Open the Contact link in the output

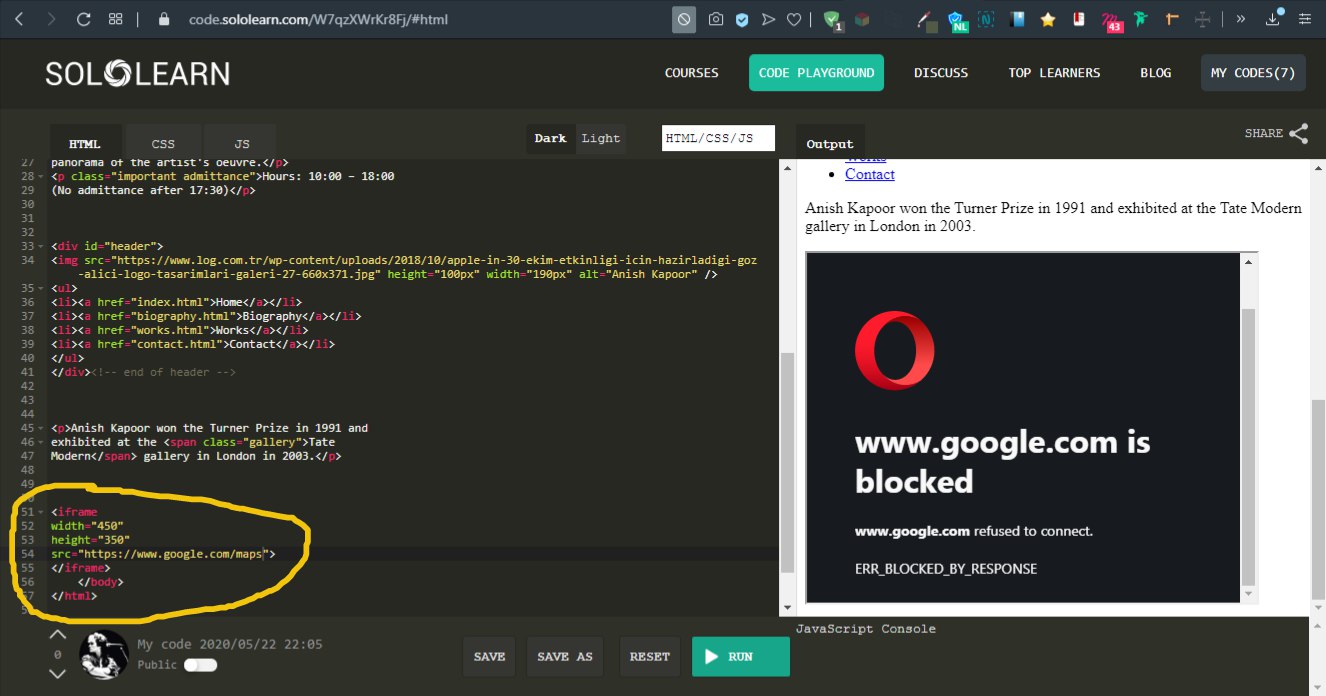870,174
